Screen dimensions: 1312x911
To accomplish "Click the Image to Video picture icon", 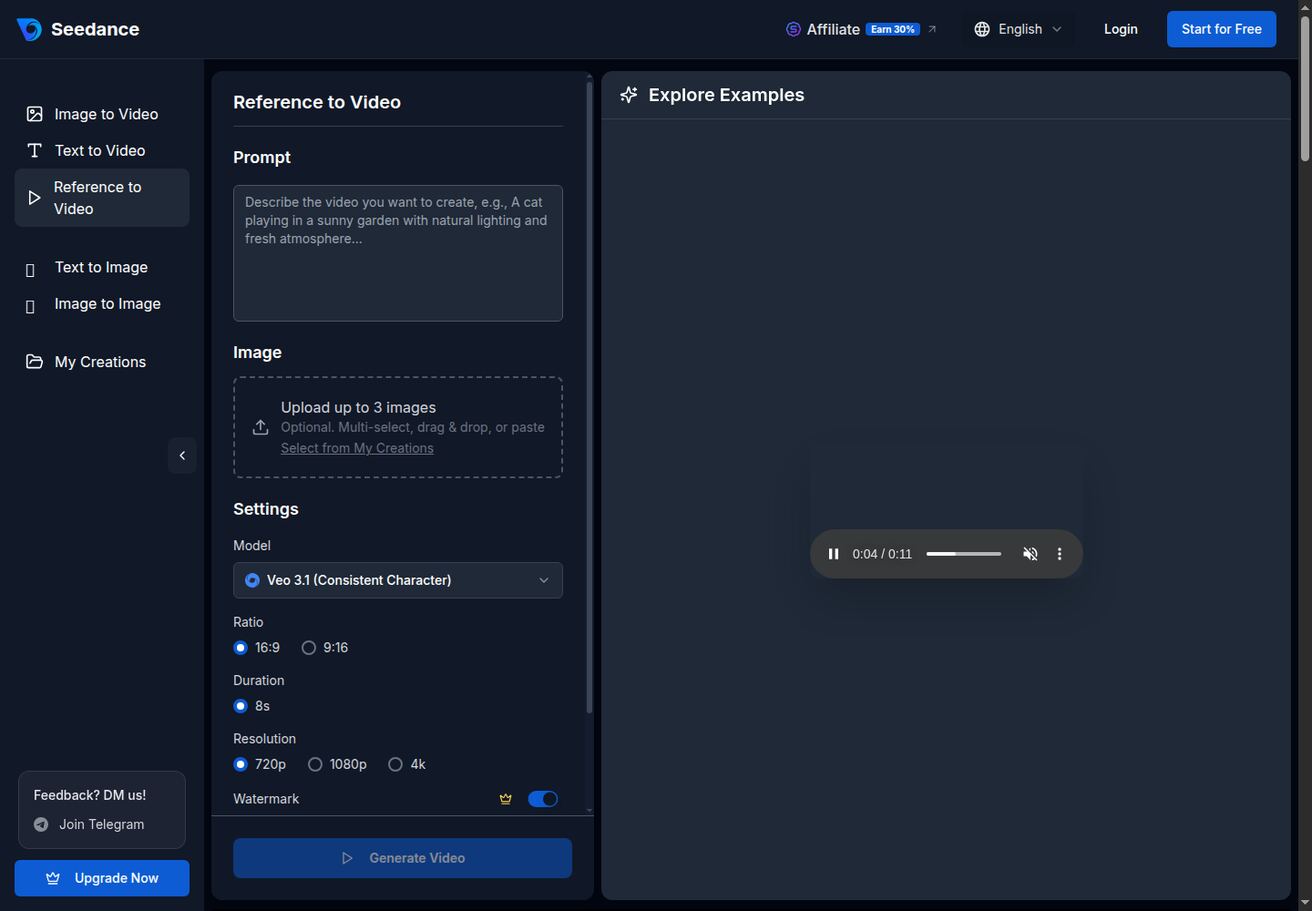I will [34, 114].
